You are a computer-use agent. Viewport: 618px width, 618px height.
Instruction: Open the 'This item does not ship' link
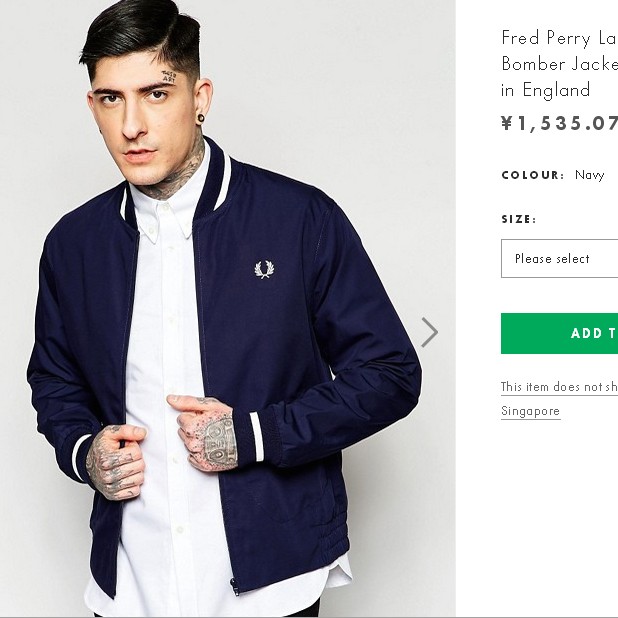[559, 387]
